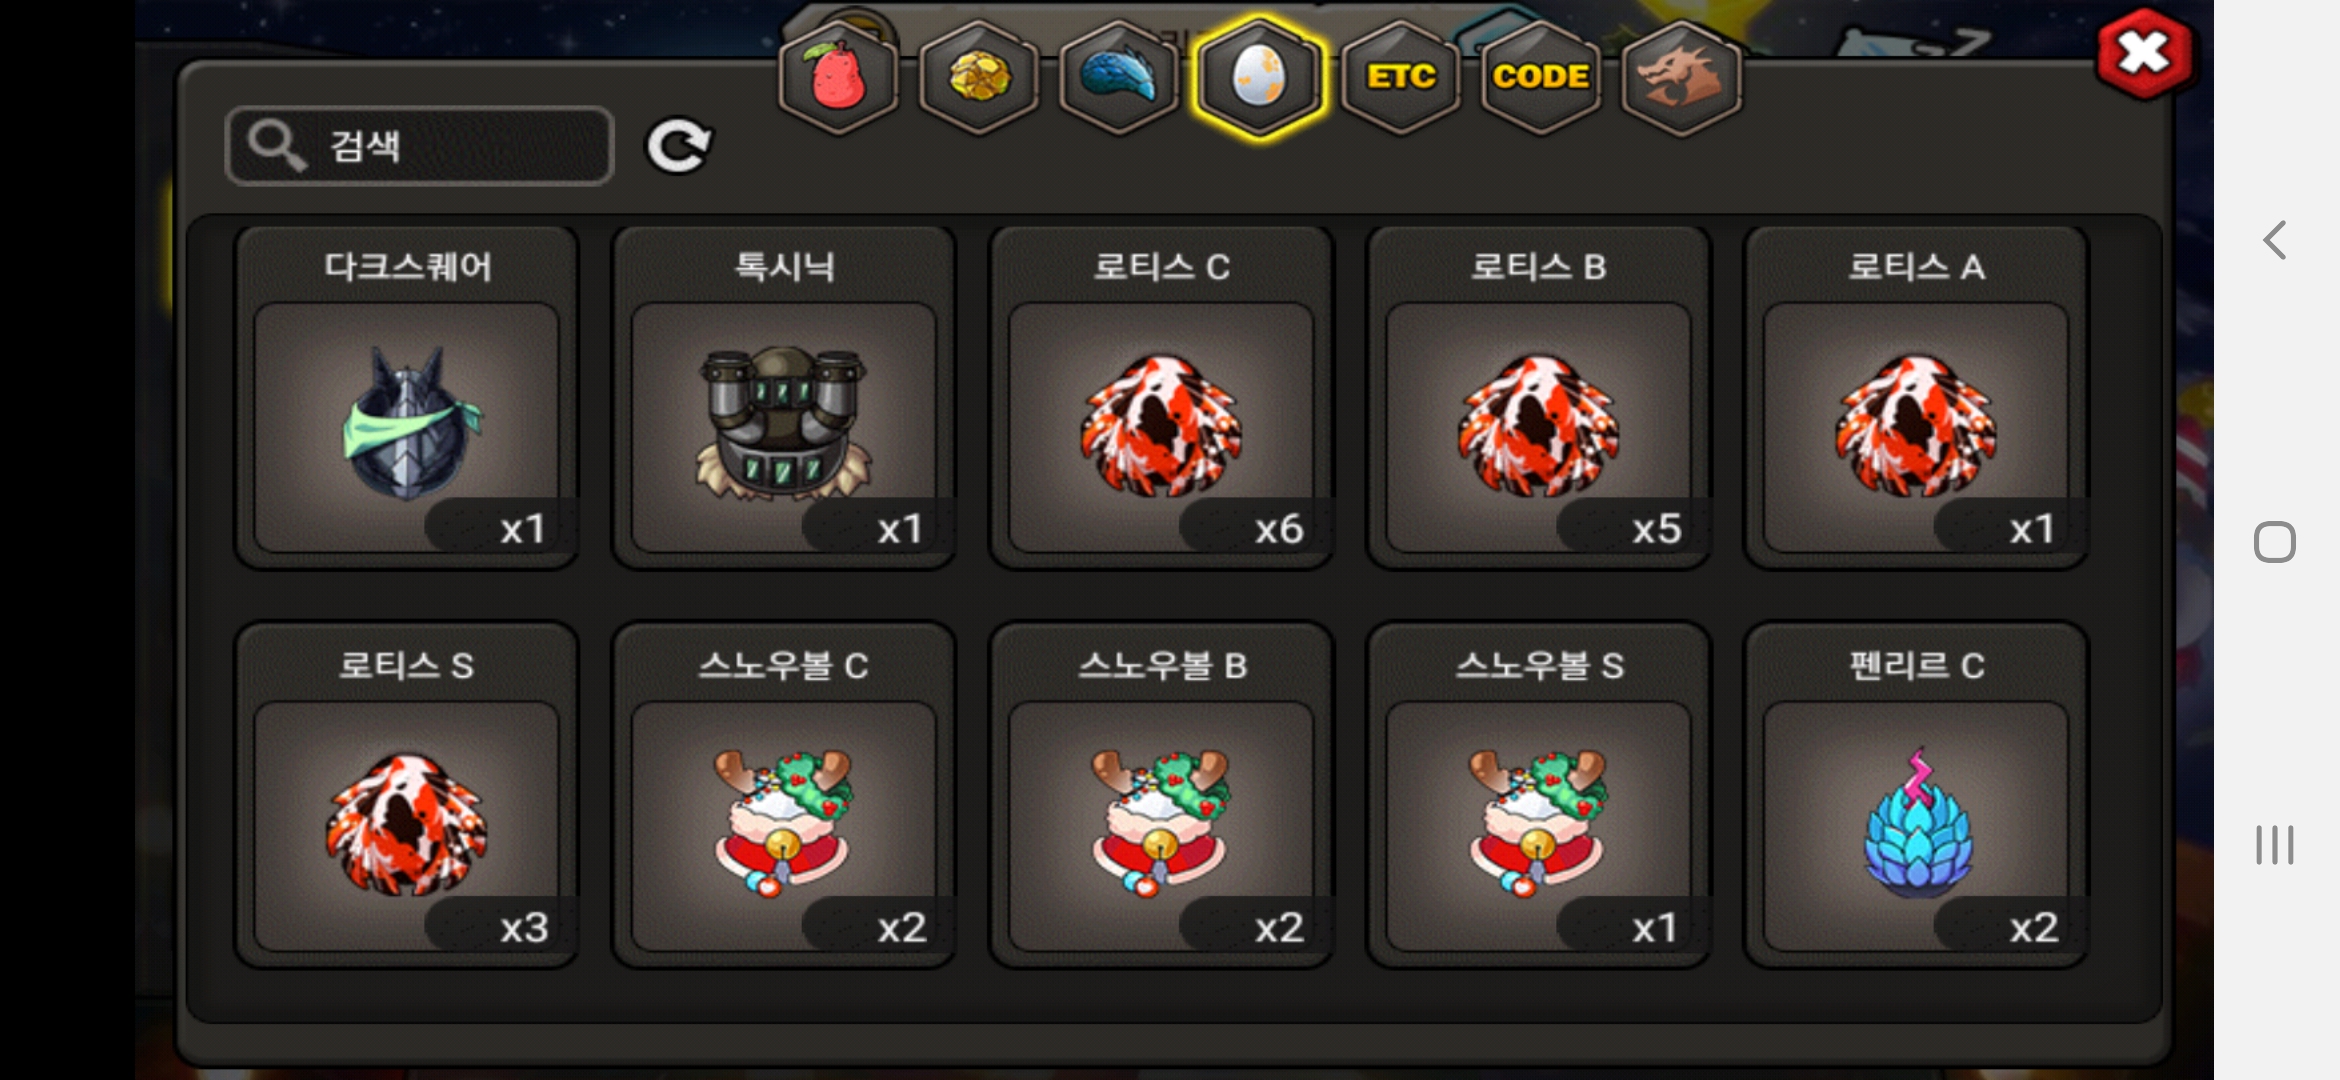
Task: Choose the 로티스 B egg x5
Action: pos(1538,398)
